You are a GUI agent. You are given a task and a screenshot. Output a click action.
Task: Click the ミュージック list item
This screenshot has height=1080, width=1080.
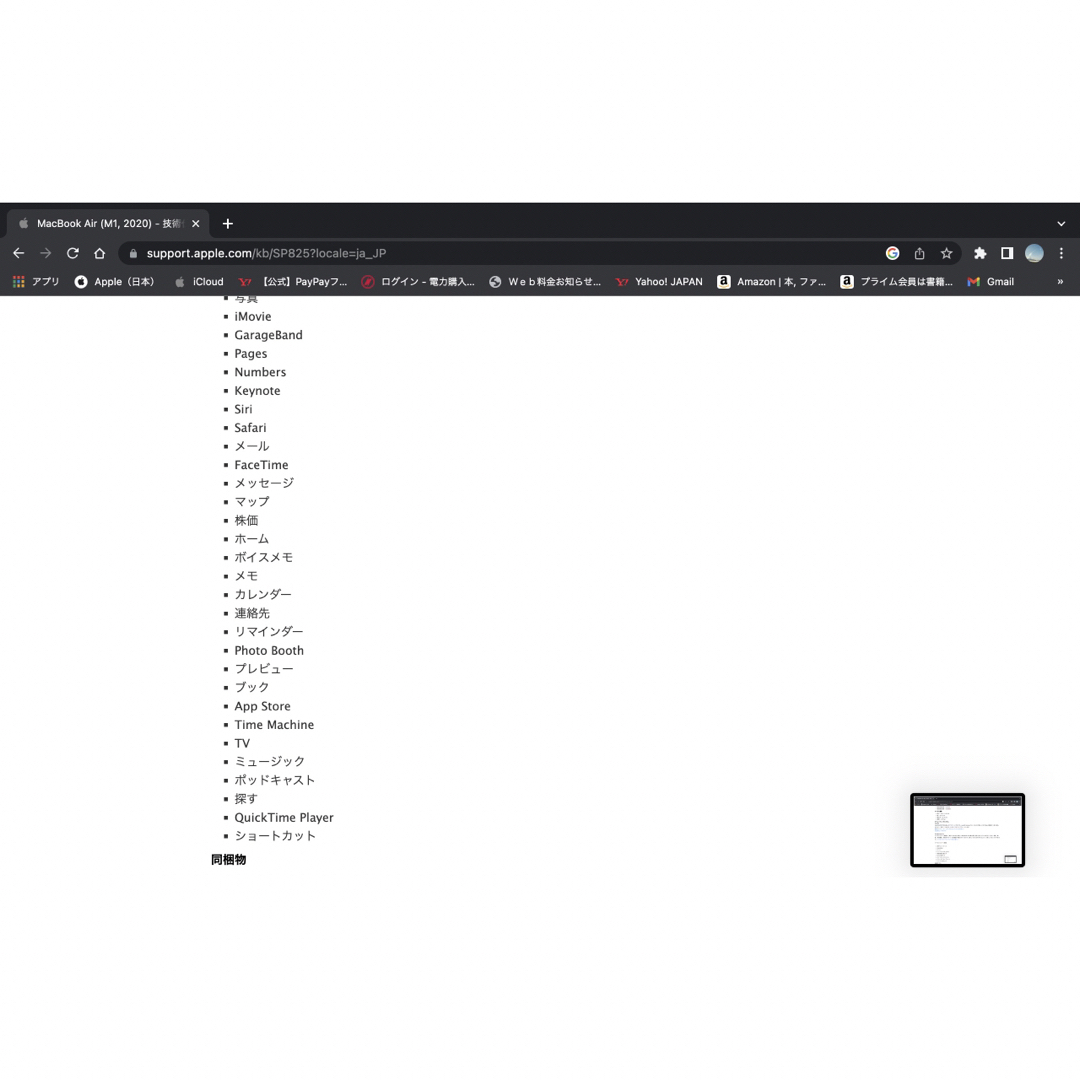pos(269,762)
